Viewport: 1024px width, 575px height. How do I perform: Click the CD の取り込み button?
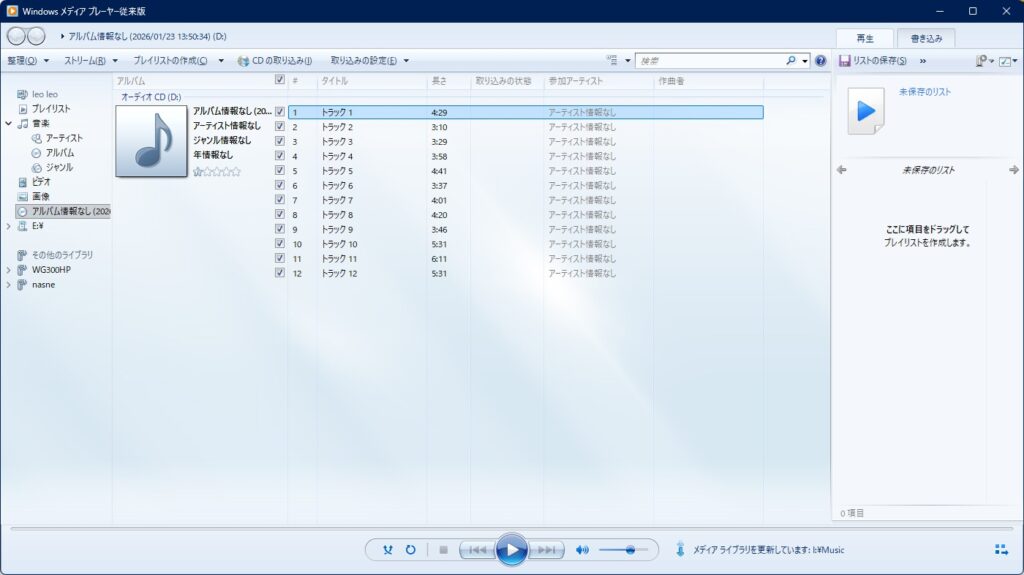click(275, 61)
